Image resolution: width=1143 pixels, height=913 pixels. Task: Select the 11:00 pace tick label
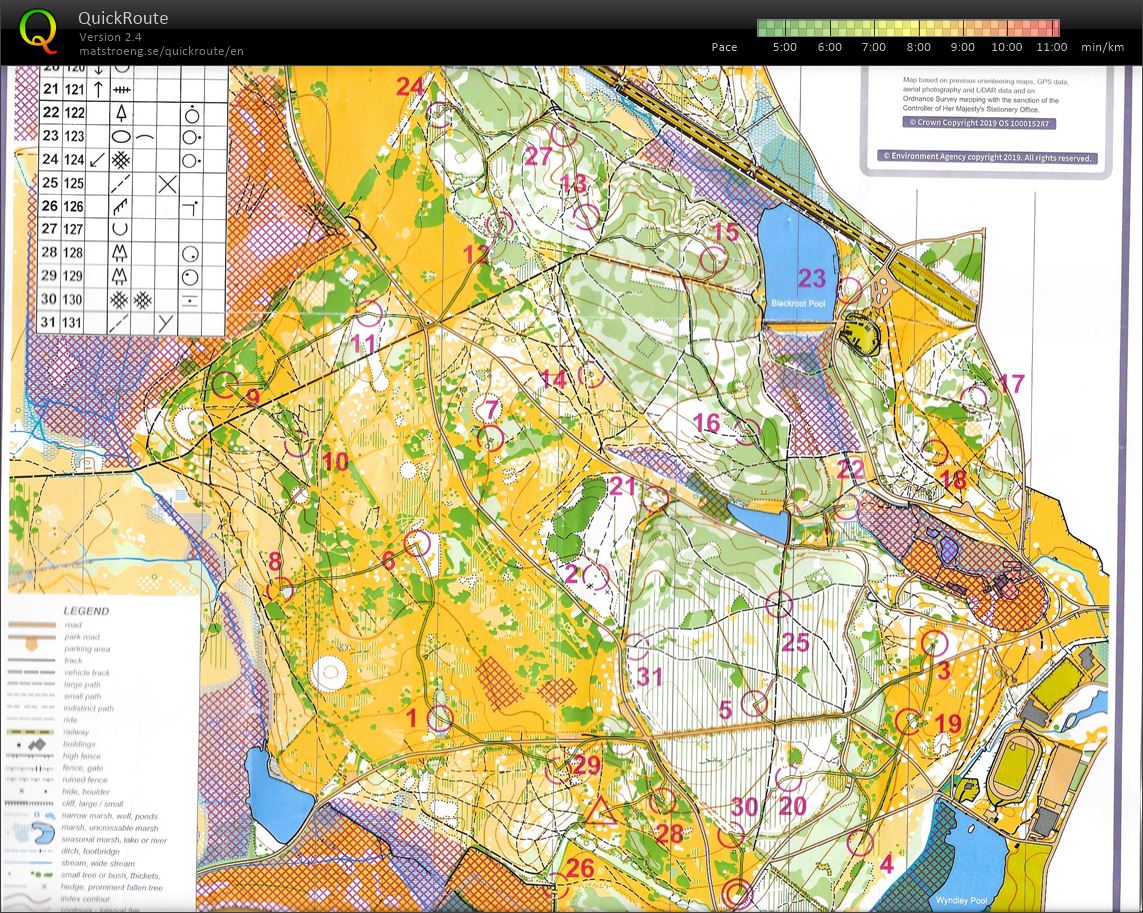point(1051,47)
